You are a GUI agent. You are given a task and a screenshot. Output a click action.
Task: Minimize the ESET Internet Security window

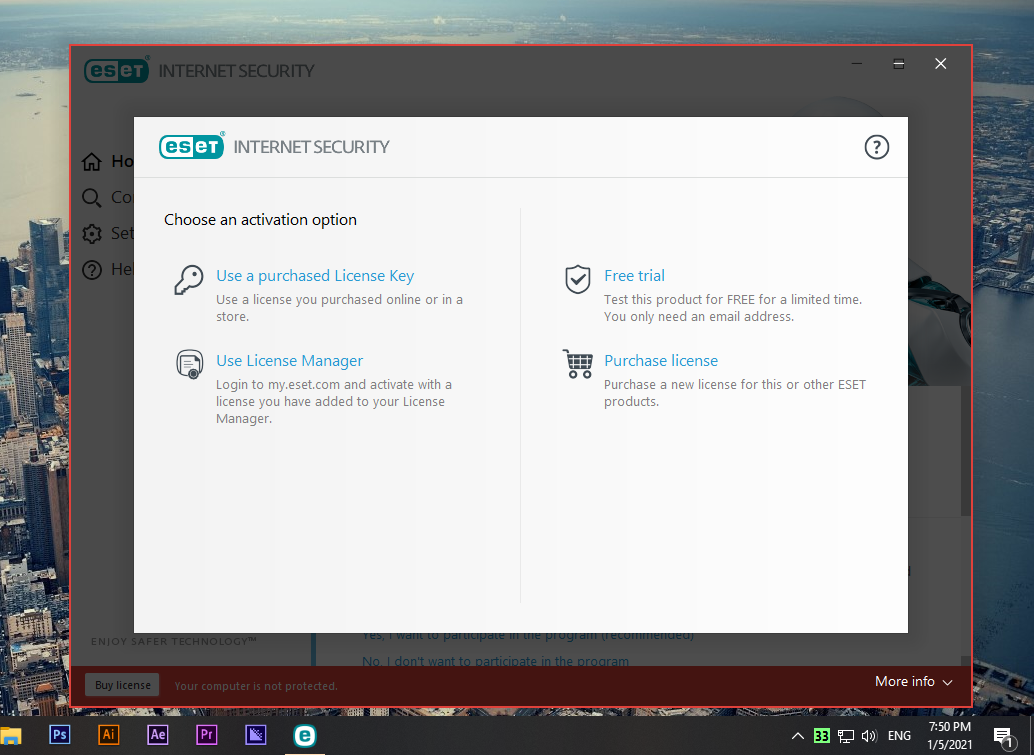tap(857, 63)
